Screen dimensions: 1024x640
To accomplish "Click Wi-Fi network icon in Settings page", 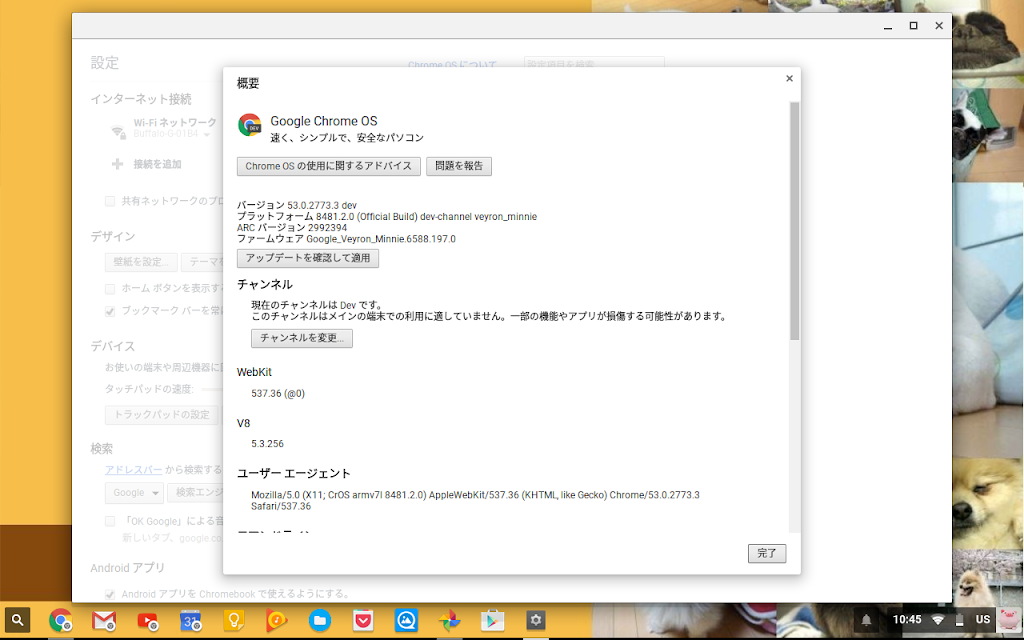I will coord(118,132).
